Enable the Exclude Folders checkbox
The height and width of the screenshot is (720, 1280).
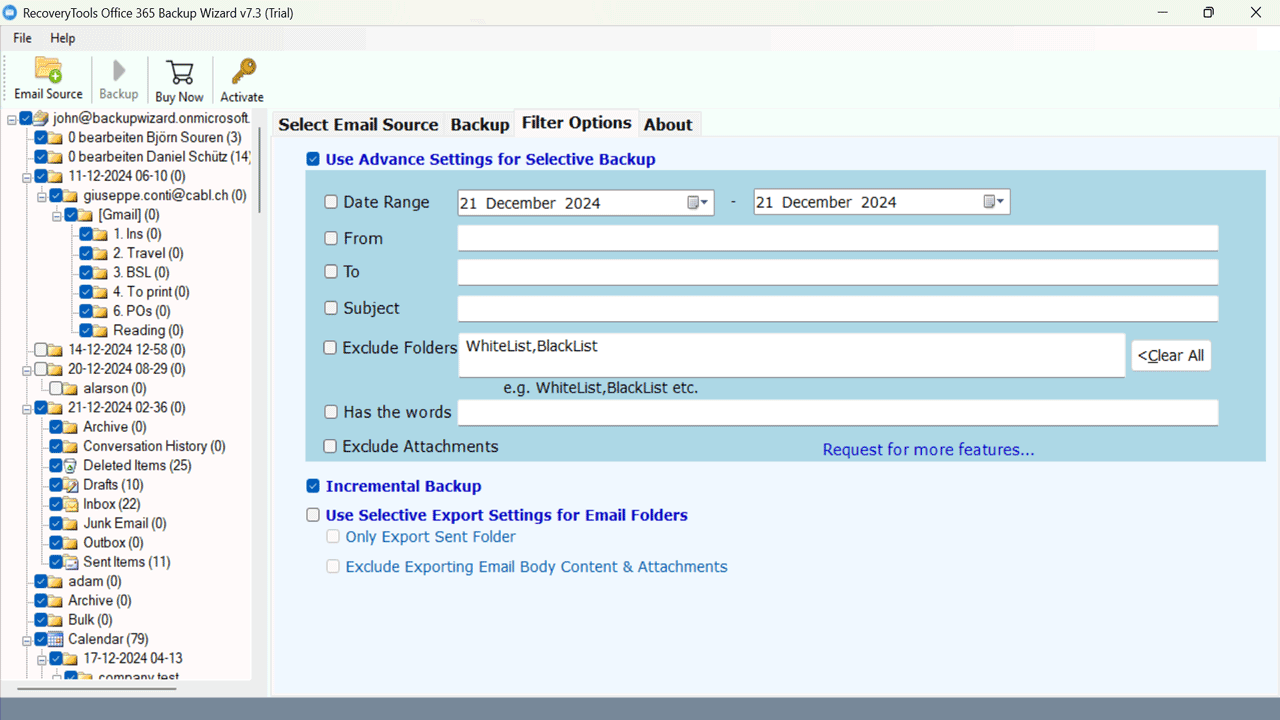tap(330, 348)
